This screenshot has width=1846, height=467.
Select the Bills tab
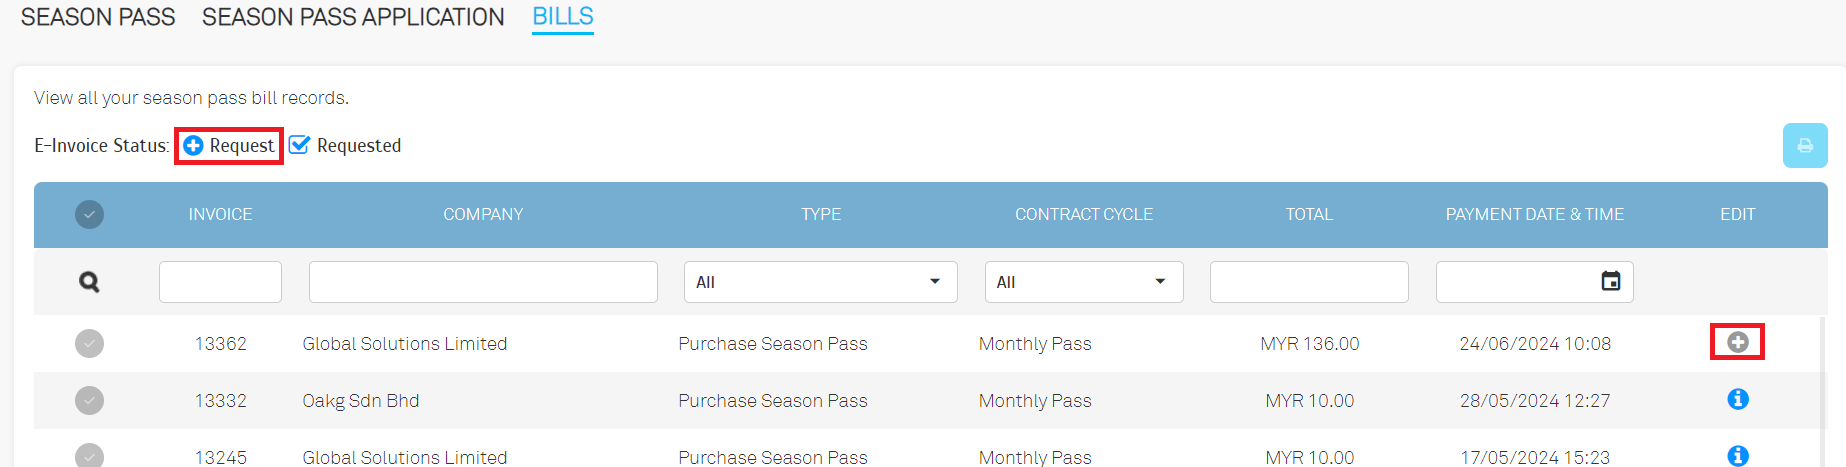563,17
